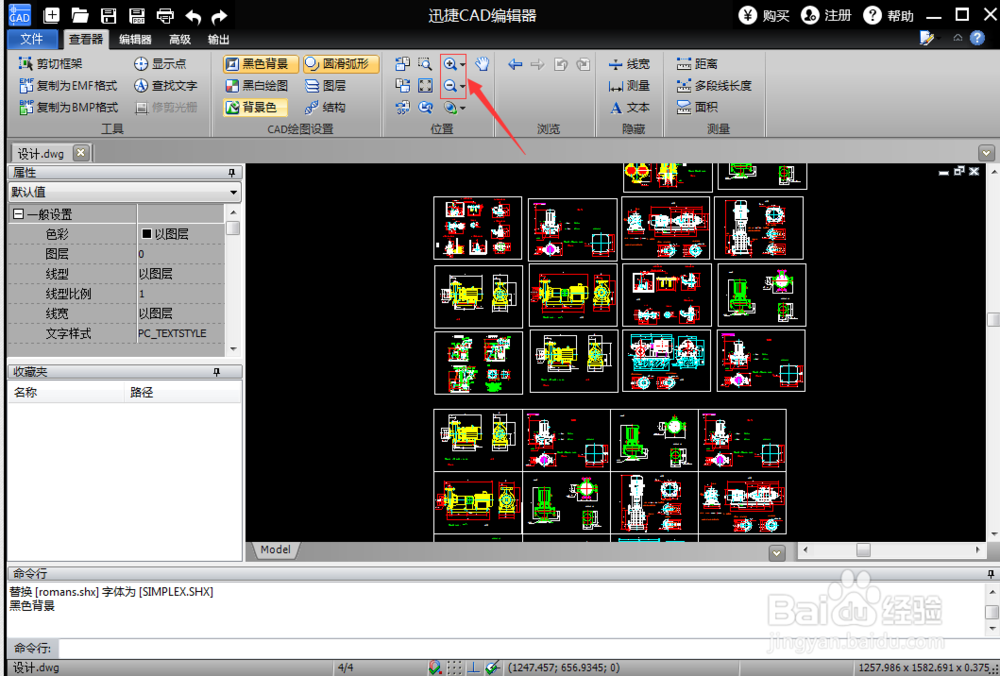Click the 购买 purchase button

pos(764,15)
